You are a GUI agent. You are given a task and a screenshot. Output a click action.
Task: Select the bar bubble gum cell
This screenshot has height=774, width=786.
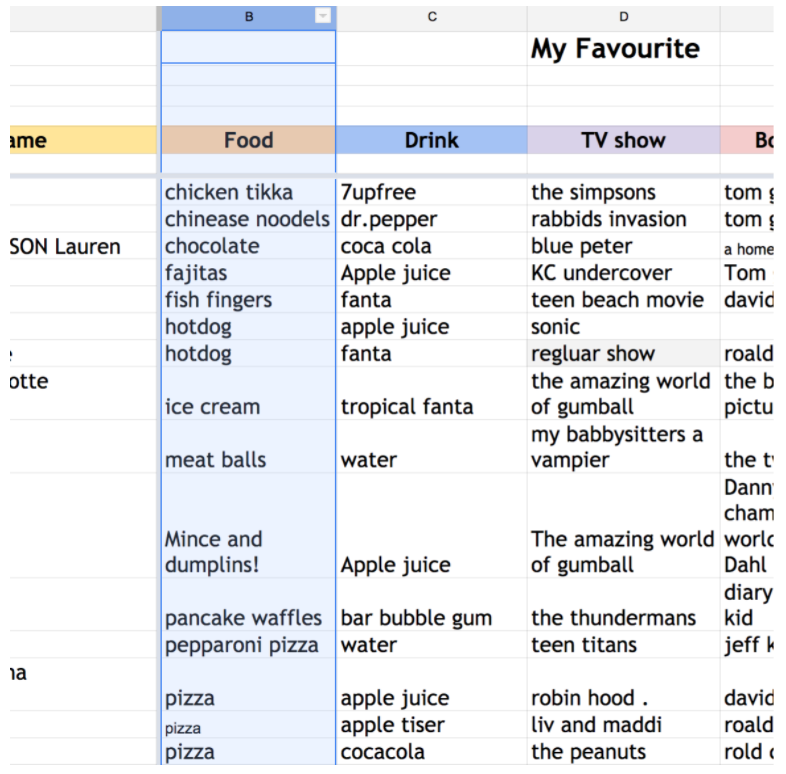pos(432,605)
